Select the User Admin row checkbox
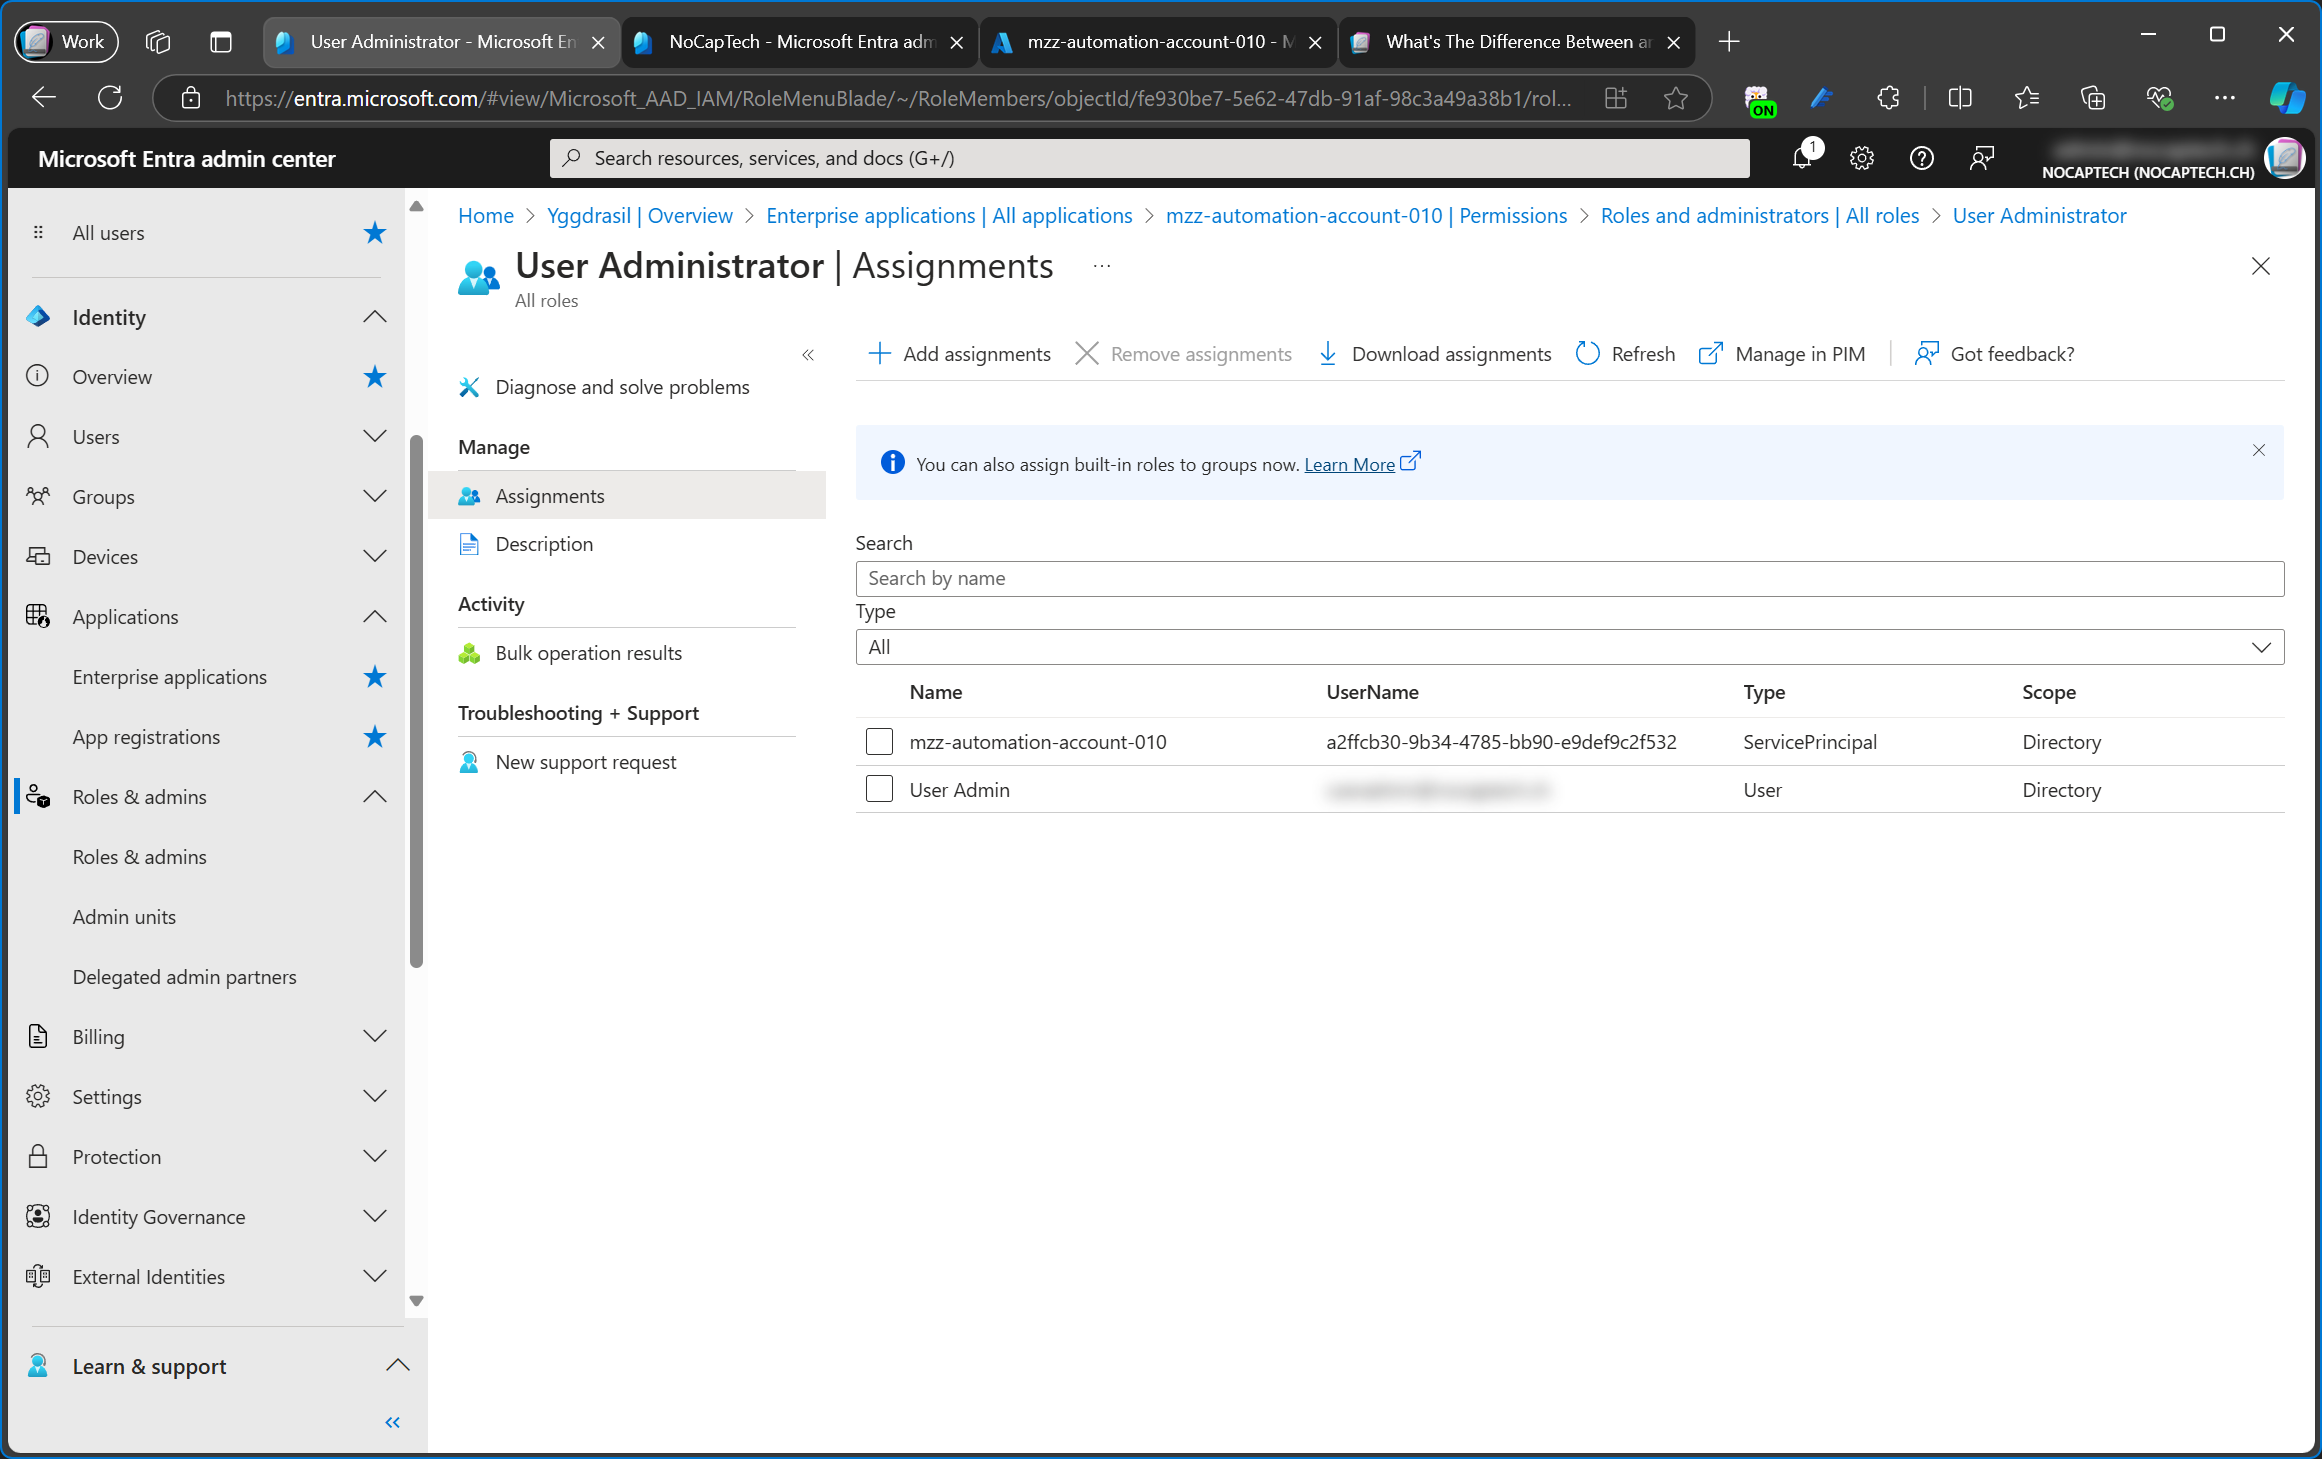Viewport: 2322px width, 1459px height. (x=879, y=790)
